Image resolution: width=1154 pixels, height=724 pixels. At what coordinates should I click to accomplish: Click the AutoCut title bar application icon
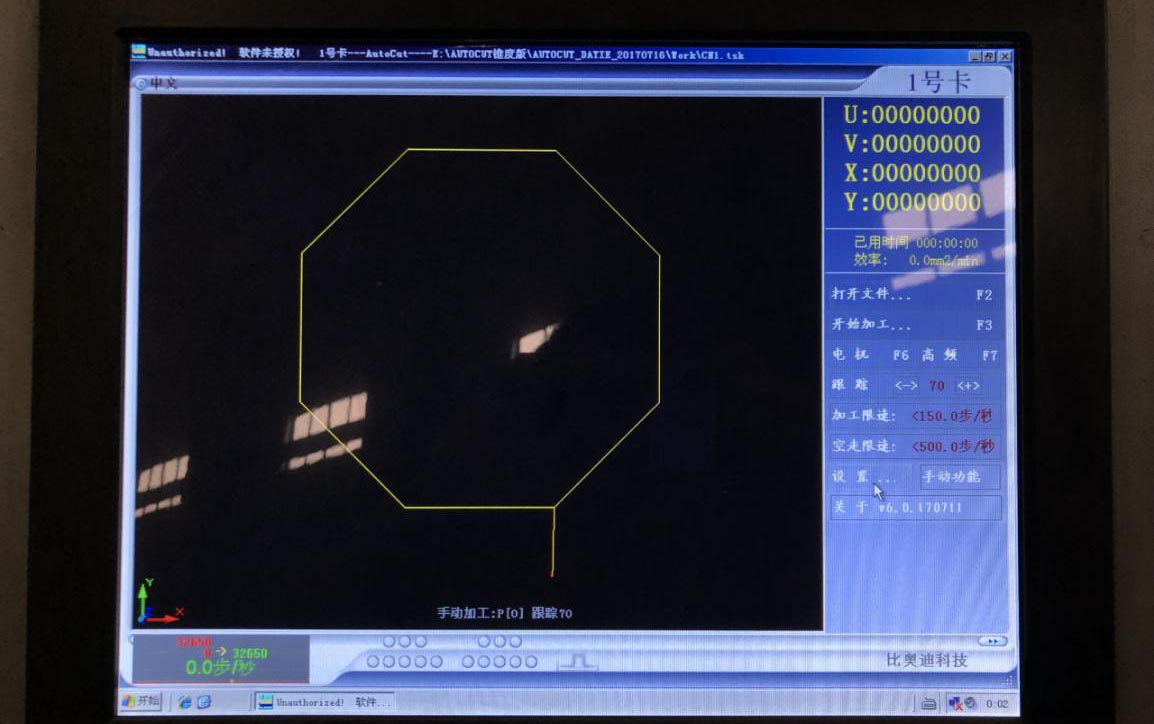click(x=139, y=53)
